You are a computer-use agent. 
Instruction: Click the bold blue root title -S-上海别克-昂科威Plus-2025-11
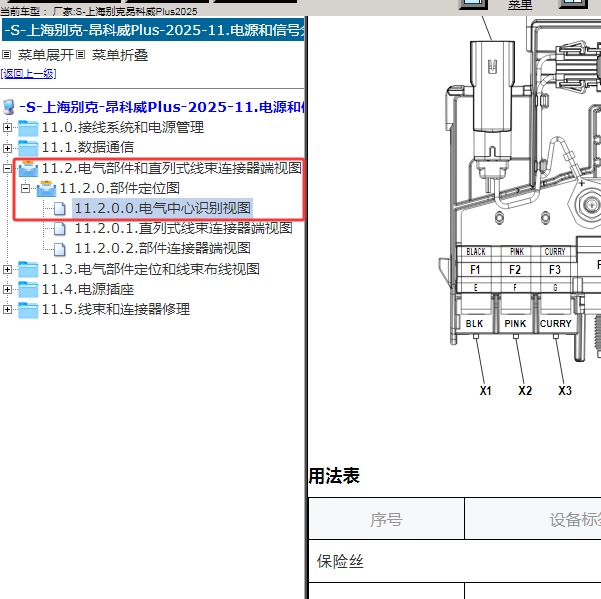click(161, 107)
